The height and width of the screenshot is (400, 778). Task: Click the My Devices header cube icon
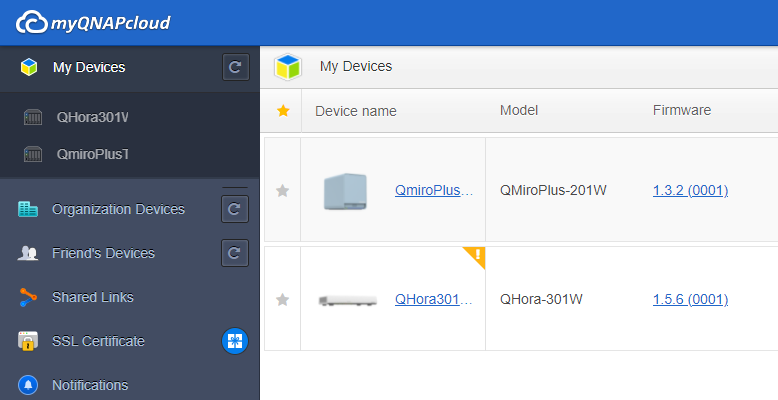coord(288,67)
